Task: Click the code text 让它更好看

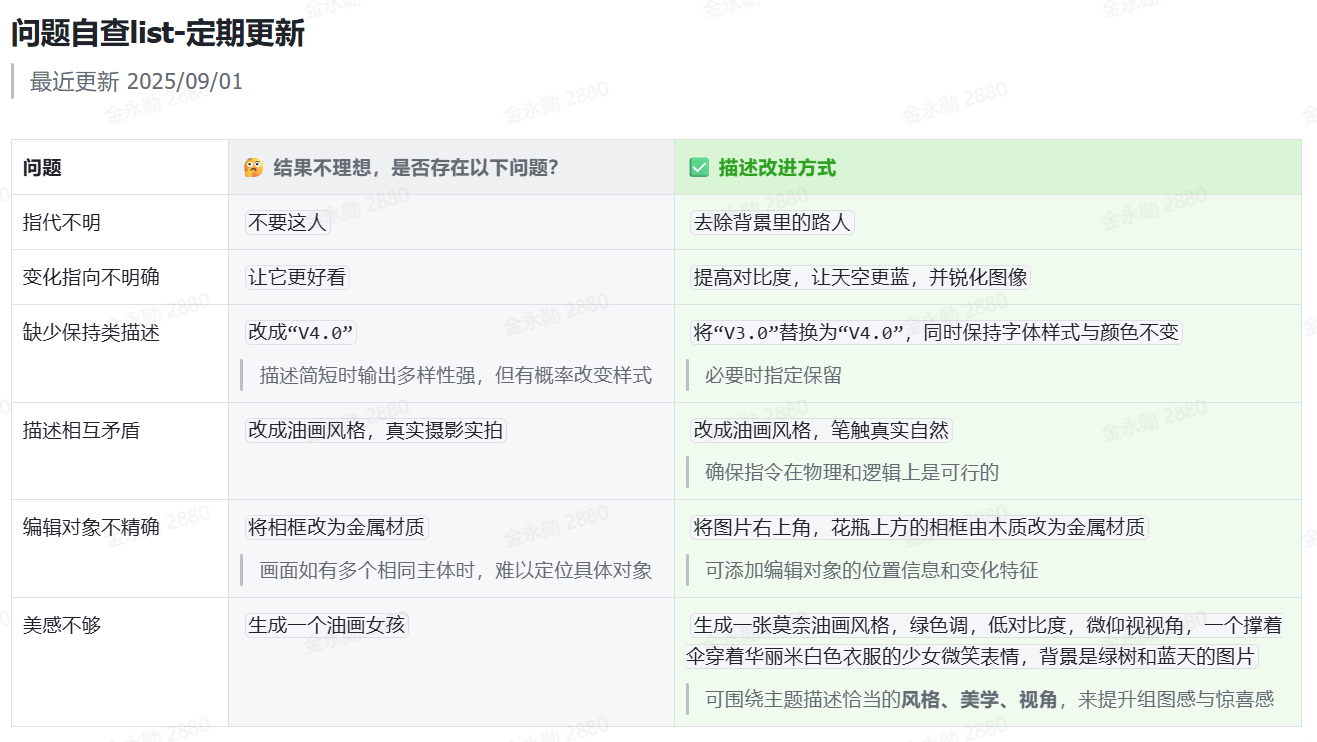Action: (x=297, y=278)
